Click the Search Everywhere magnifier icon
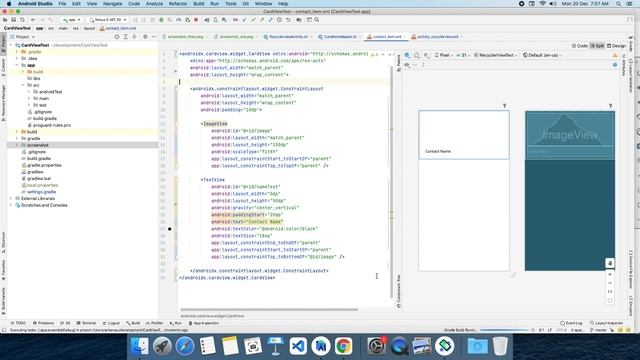The width and height of the screenshot is (640, 360). (317, 20)
